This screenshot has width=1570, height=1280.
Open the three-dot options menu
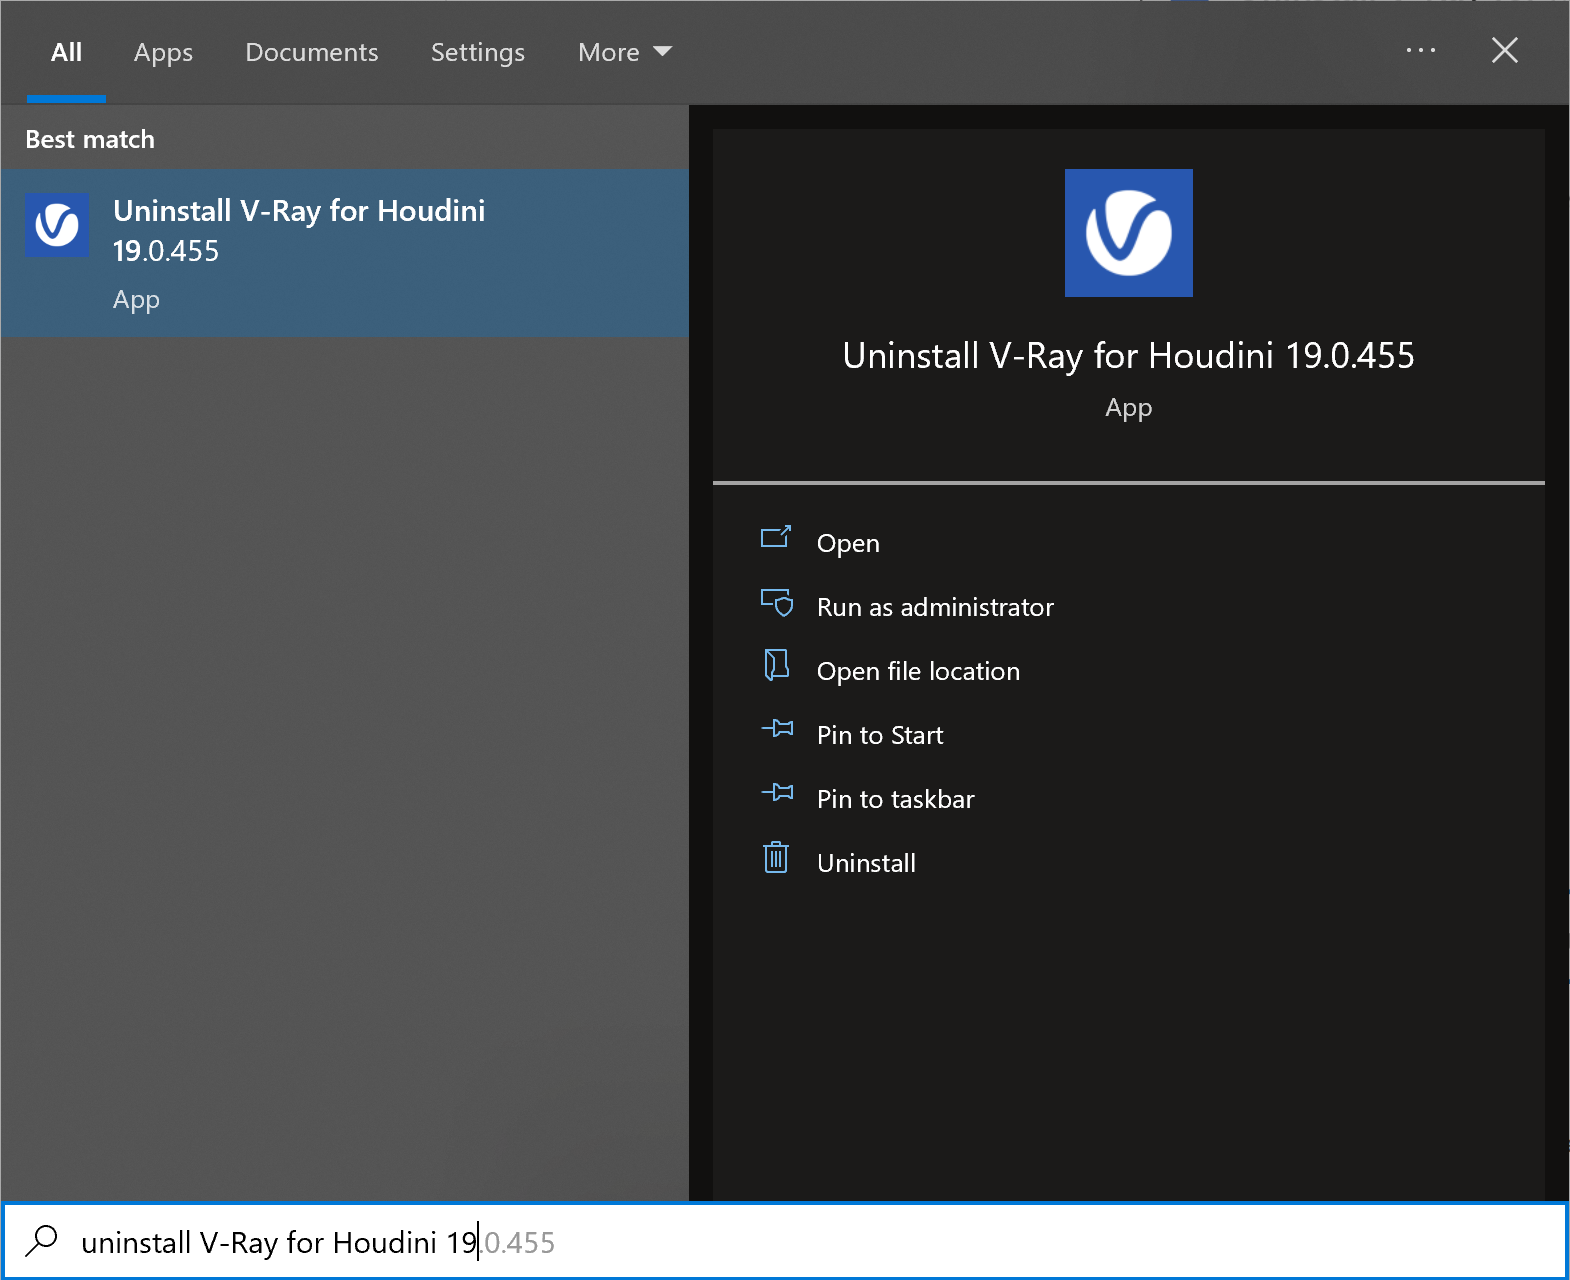pos(1421,50)
